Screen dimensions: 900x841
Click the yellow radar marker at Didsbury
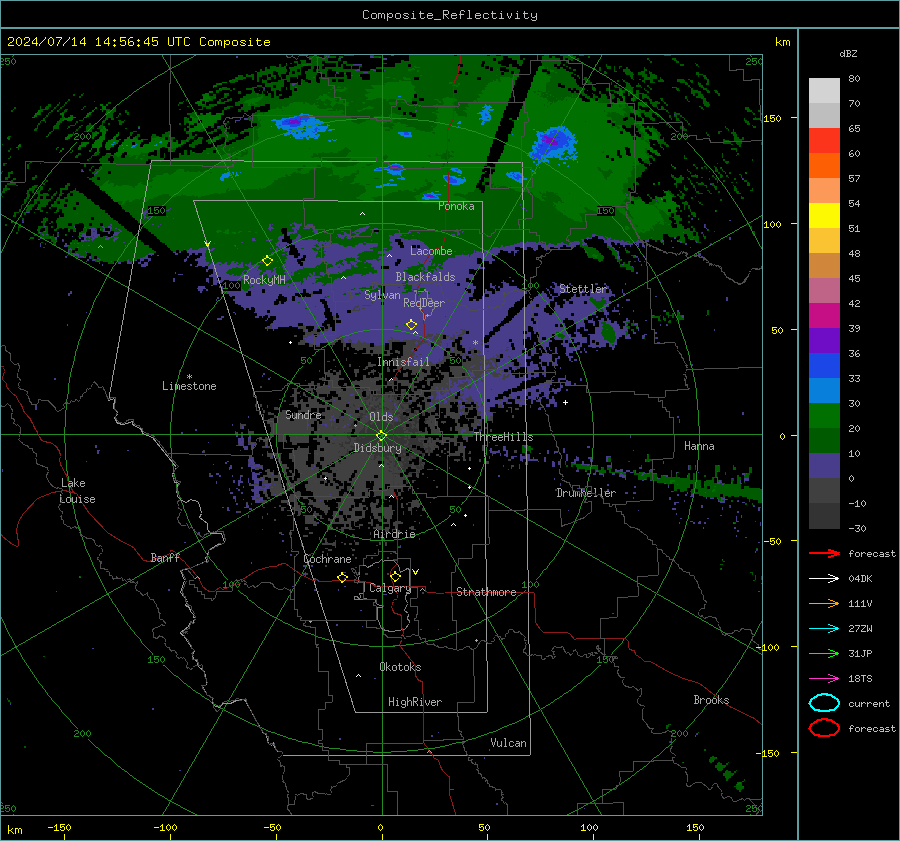(x=381, y=436)
